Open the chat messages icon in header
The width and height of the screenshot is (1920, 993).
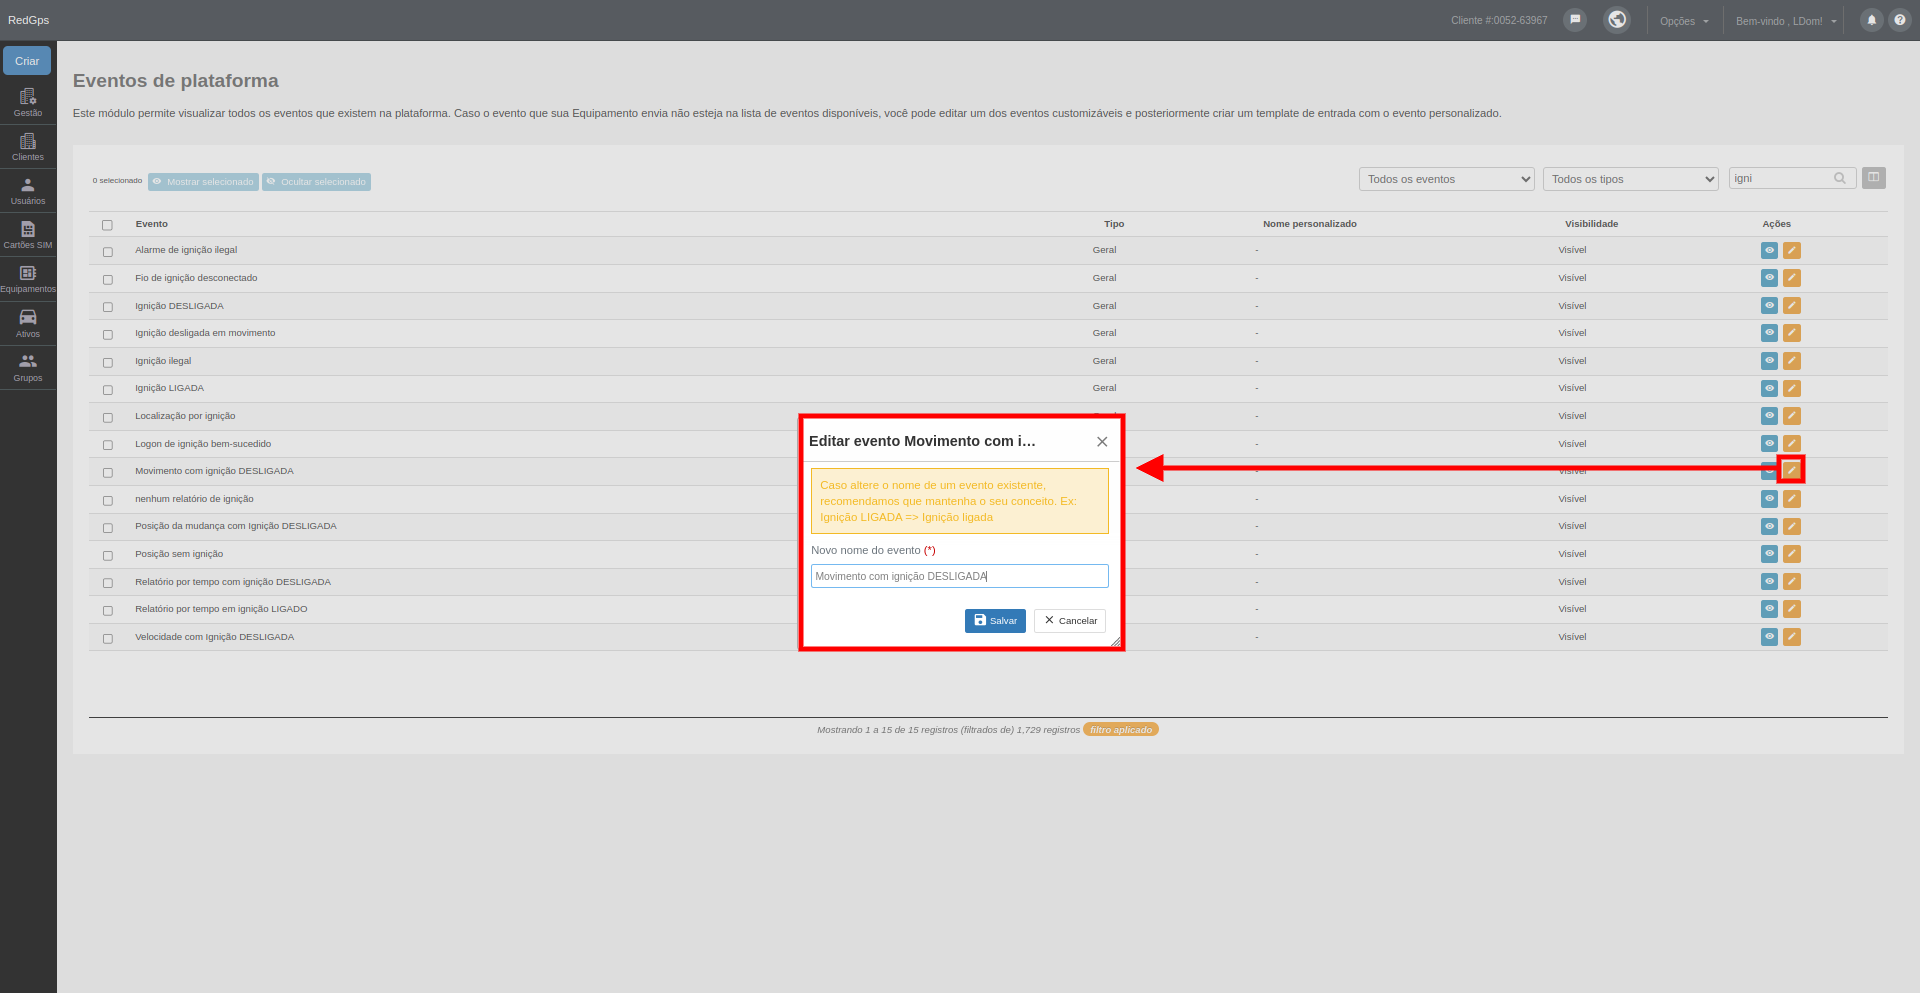coord(1575,20)
